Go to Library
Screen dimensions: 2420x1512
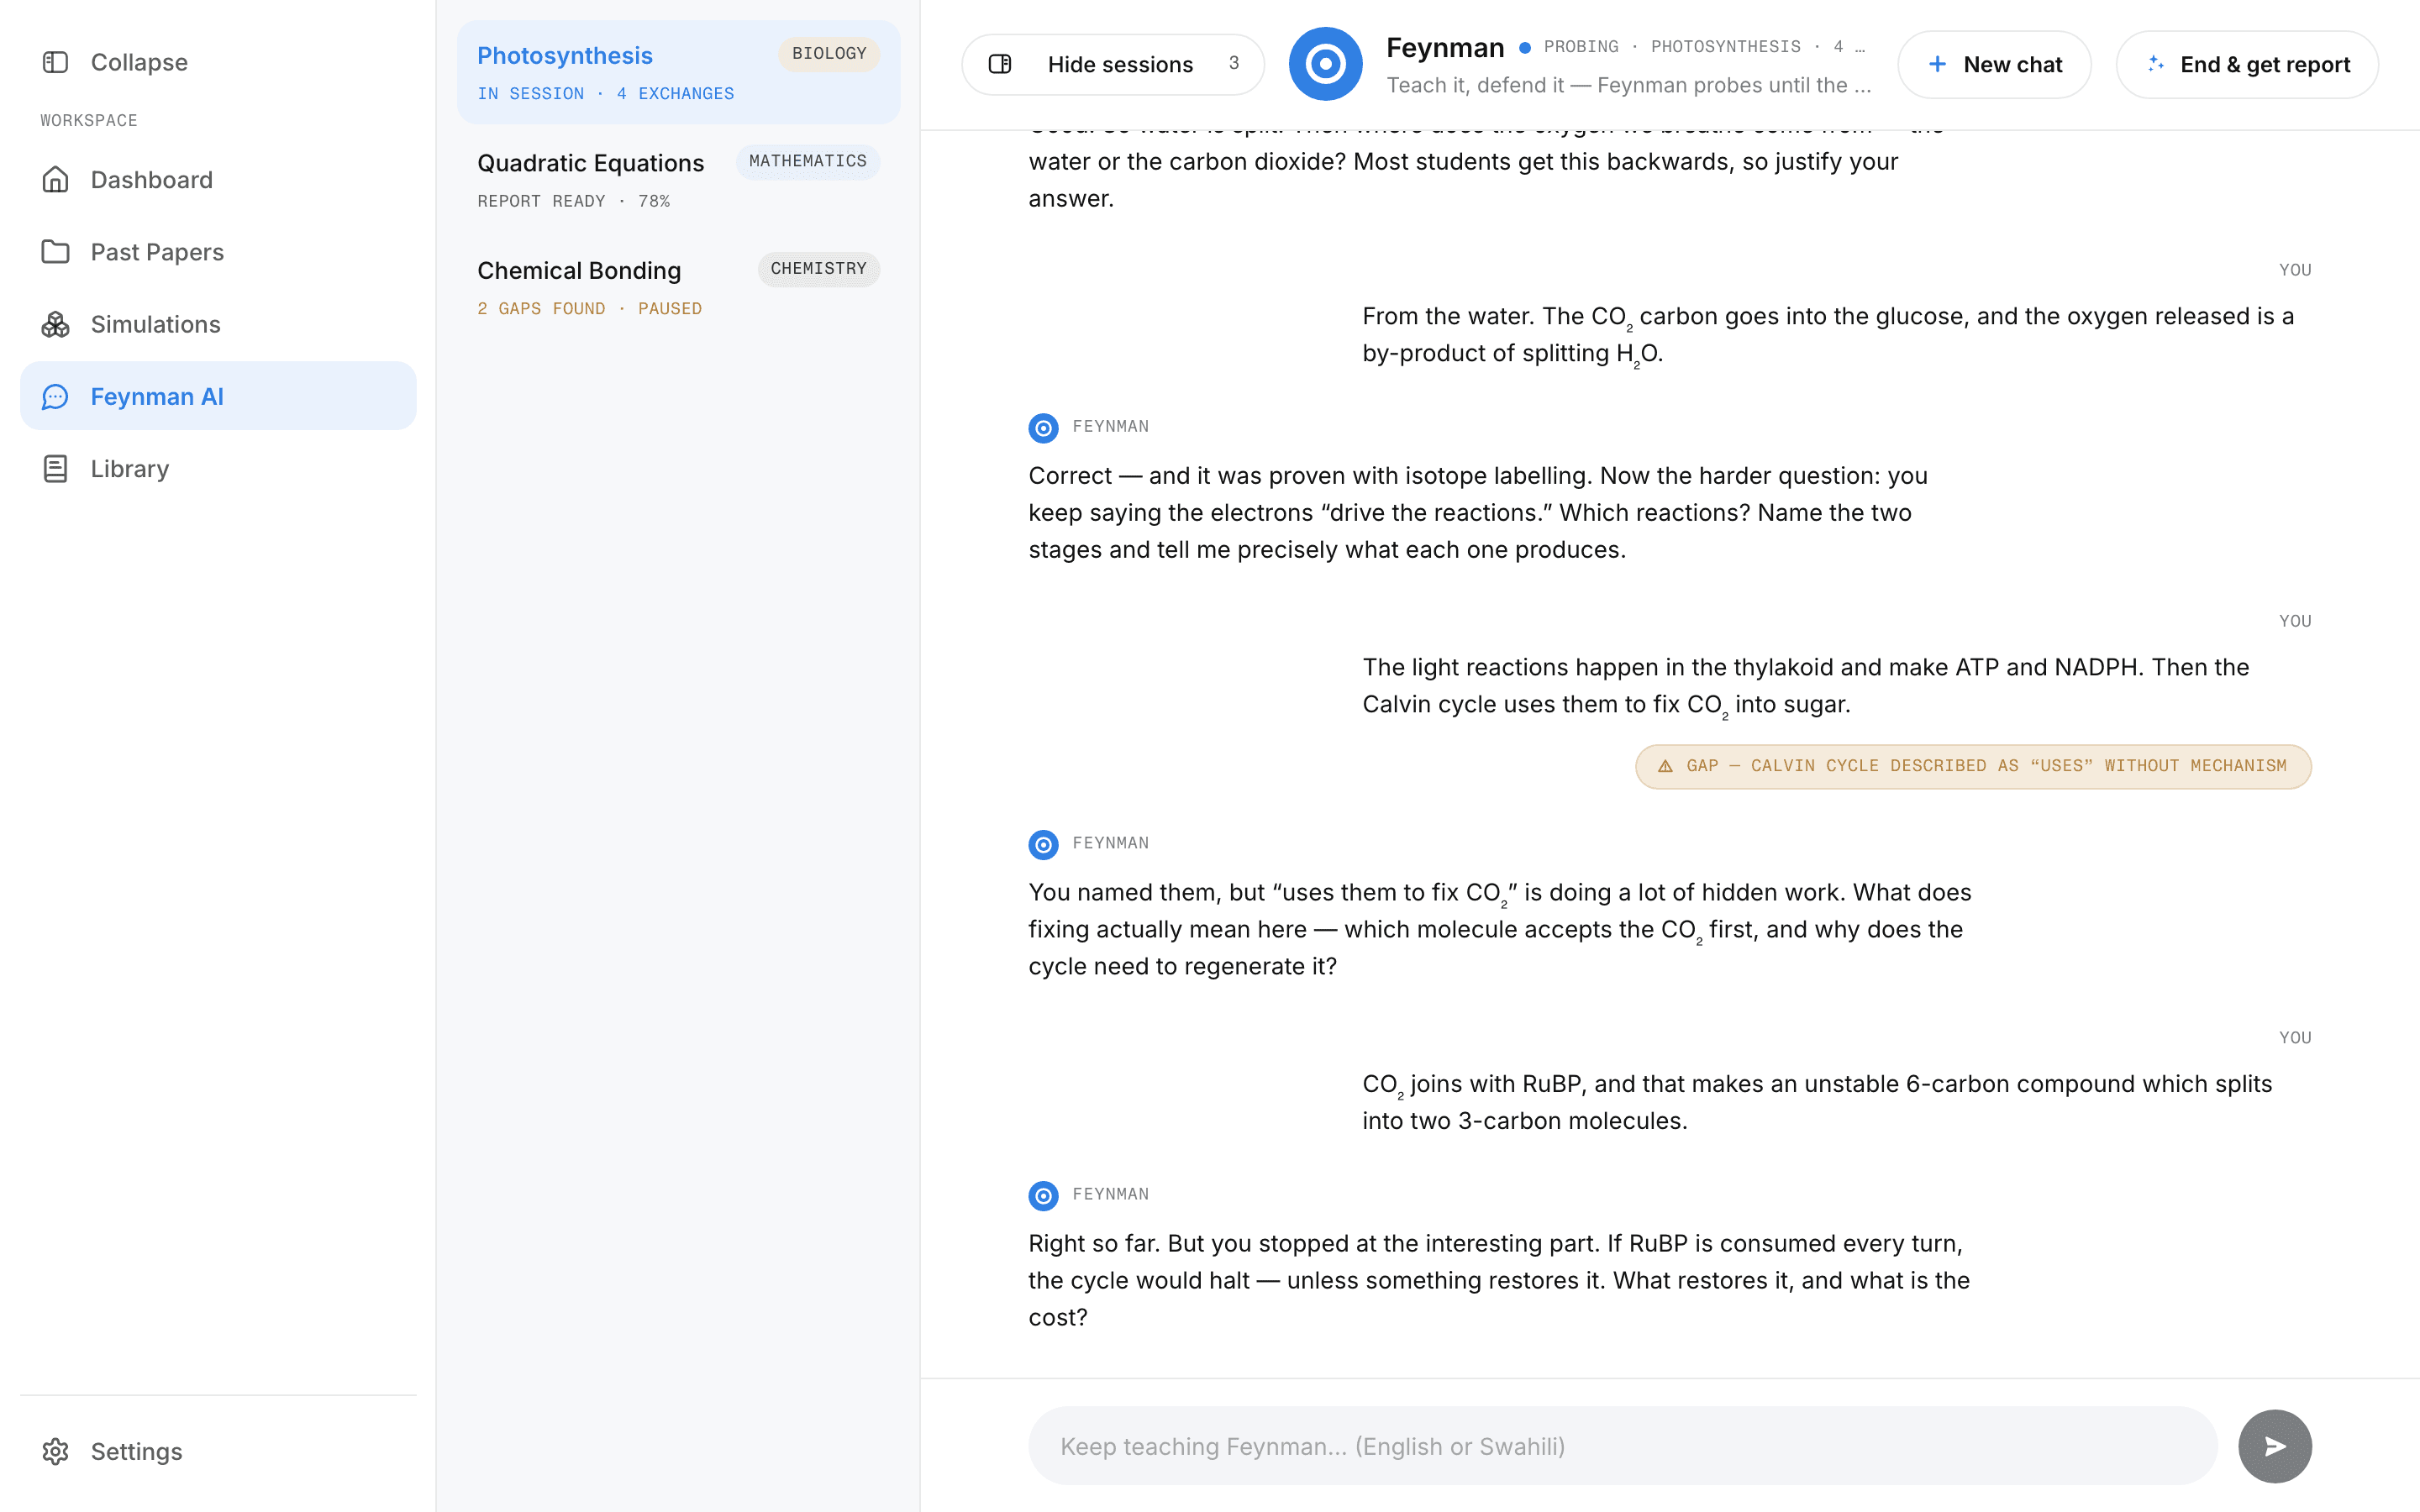218,468
